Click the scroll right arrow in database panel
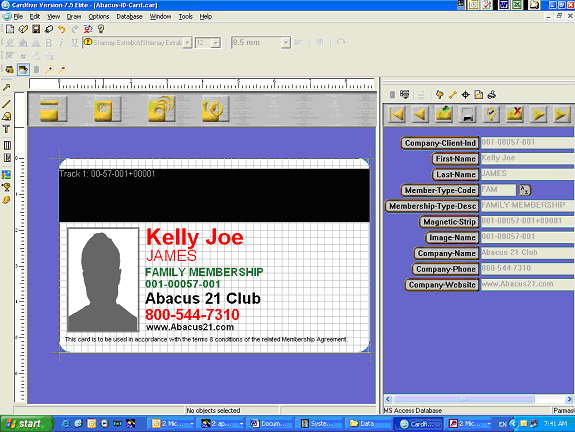The height and width of the screenshot is (432, 575). [569, 399]
